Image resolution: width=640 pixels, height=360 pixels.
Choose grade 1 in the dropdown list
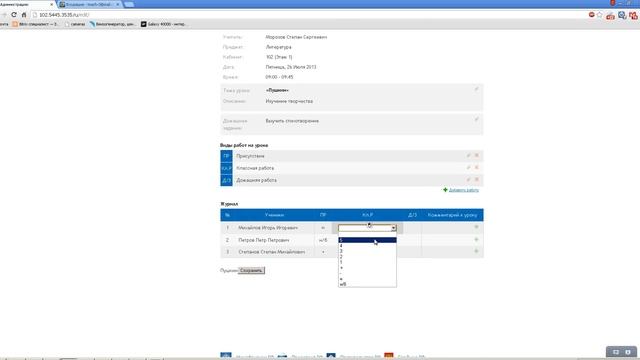367,262
